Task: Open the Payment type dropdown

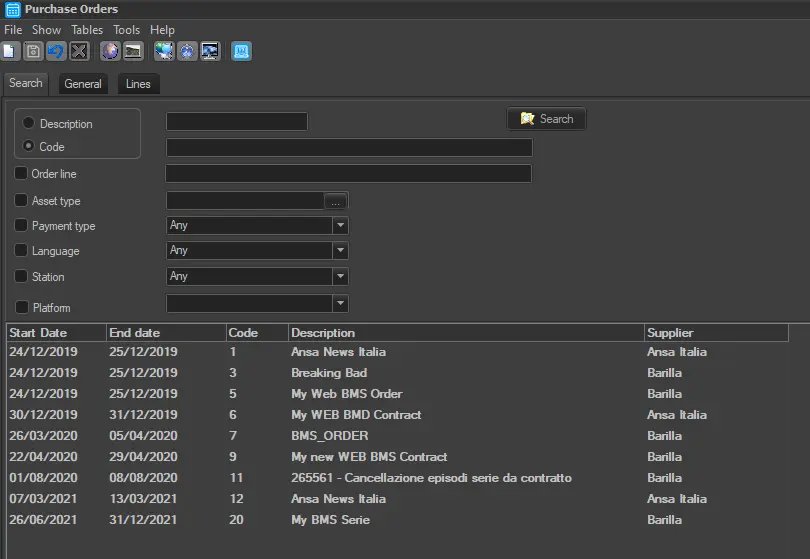Action: tap(340, 226)
